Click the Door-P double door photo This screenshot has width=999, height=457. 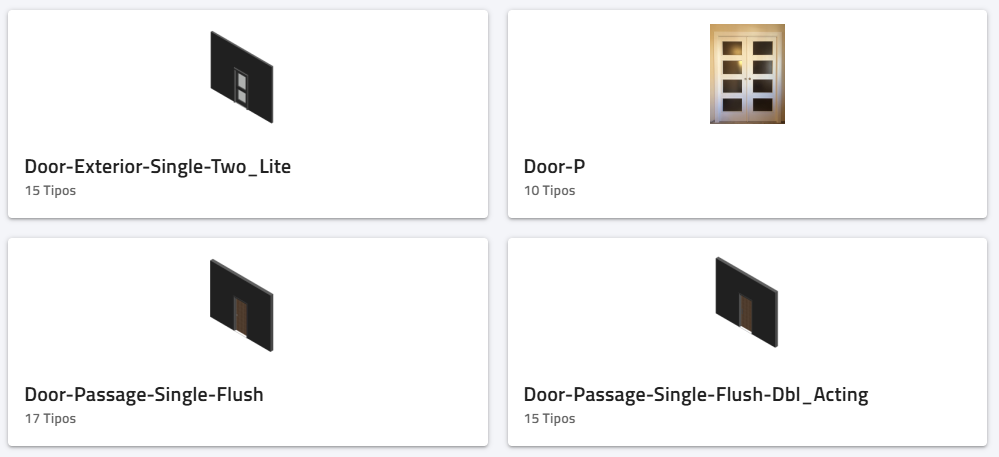(747, 74)
